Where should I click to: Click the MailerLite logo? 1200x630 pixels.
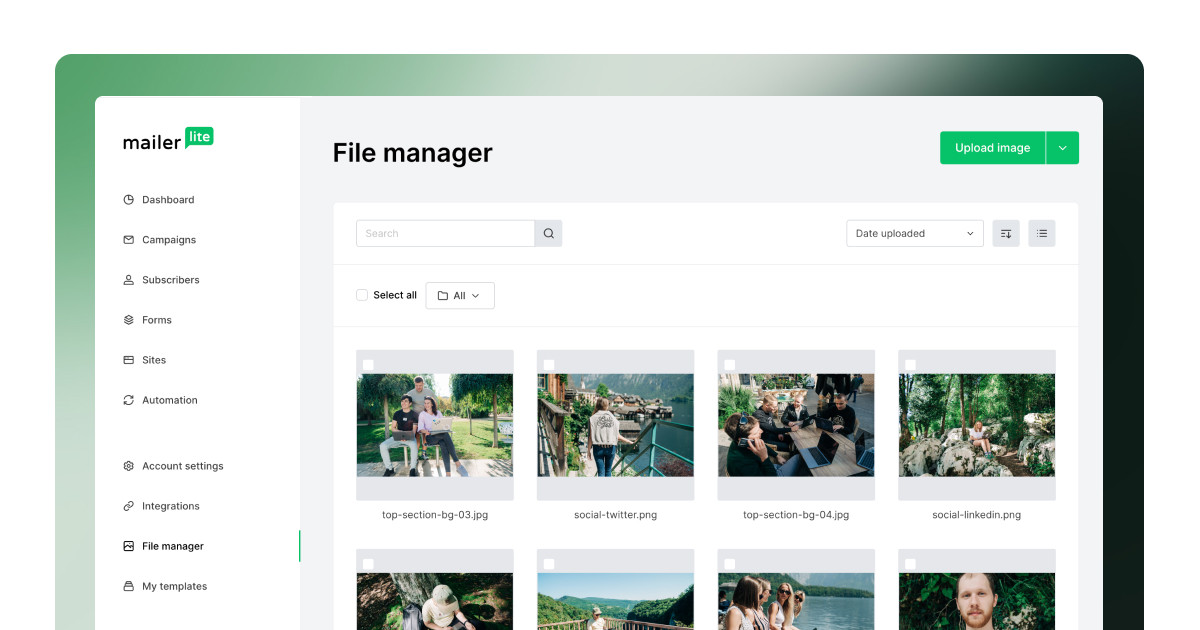[x=168, y=140]
